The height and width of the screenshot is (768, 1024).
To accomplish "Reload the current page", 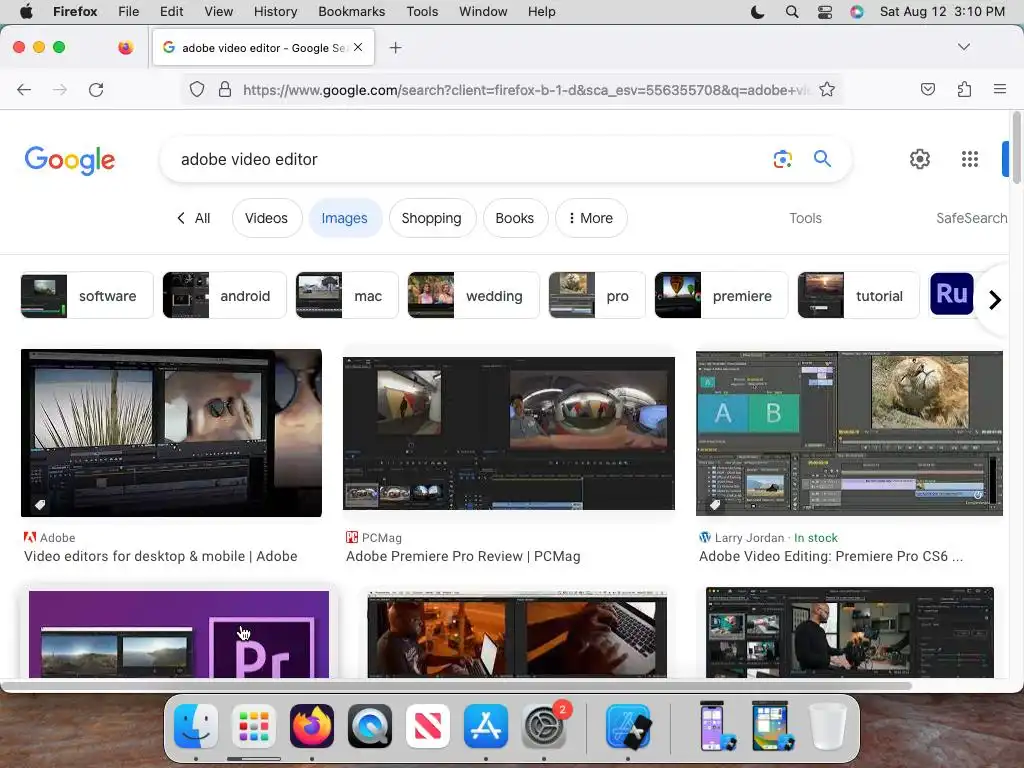I will (x=96, y=89).
